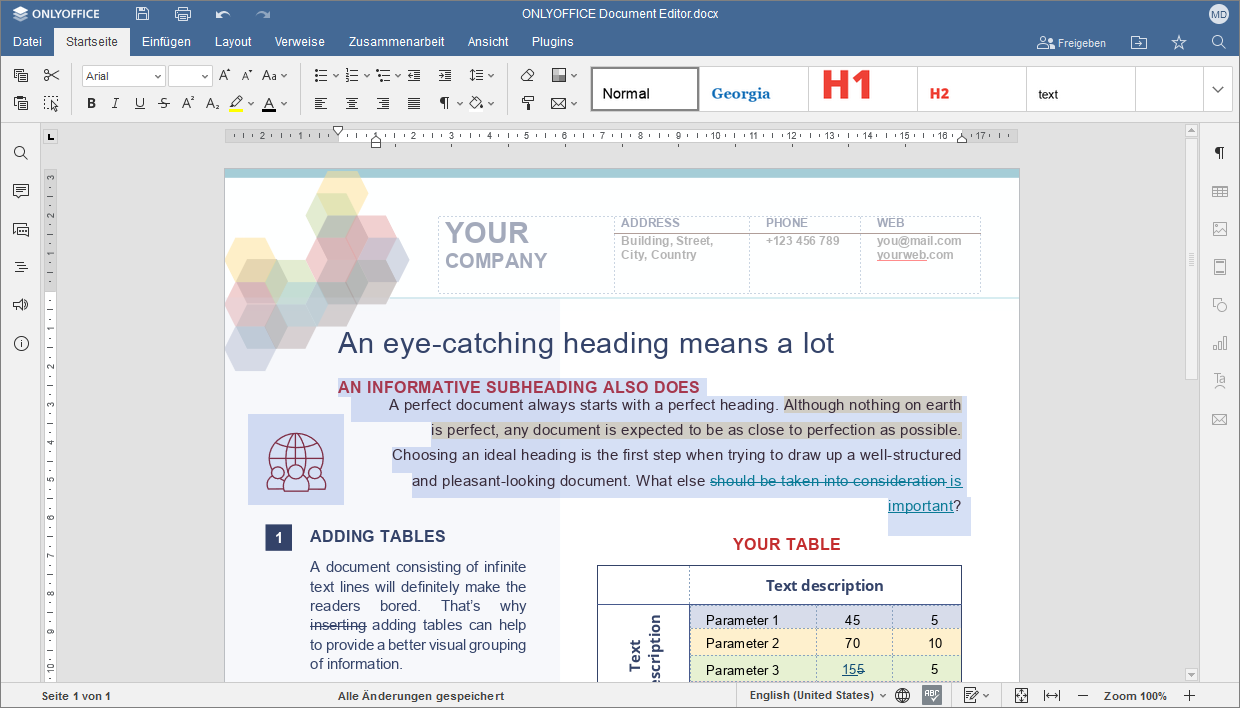
Task: Click the Freigeben share button
Action: [x=1071, y=43]
